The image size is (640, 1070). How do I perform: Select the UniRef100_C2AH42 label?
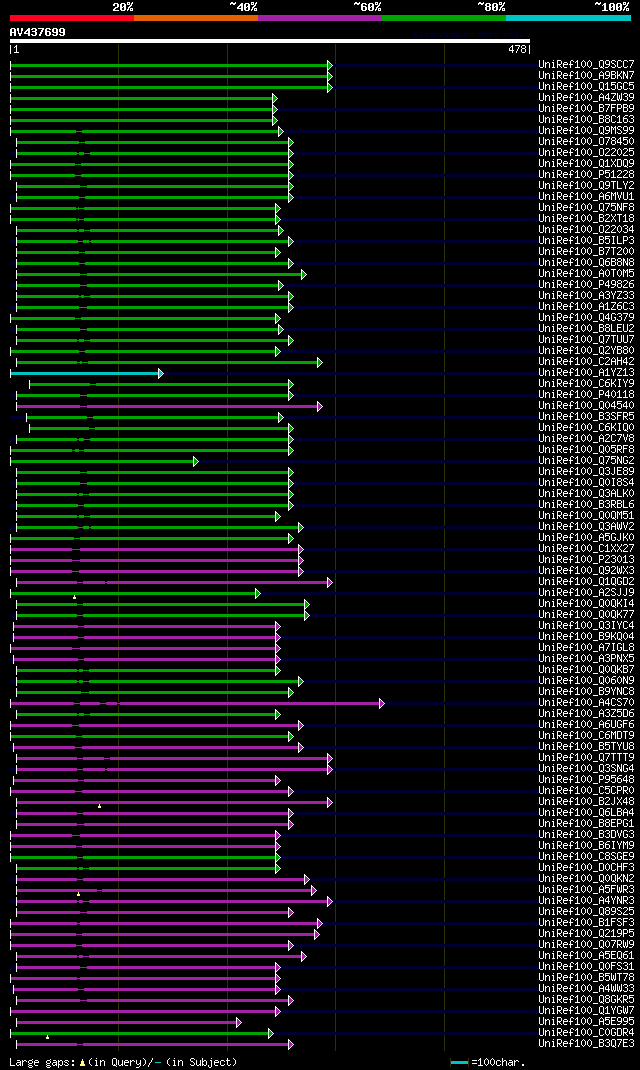pyautogui.click(x=586, y=362)
